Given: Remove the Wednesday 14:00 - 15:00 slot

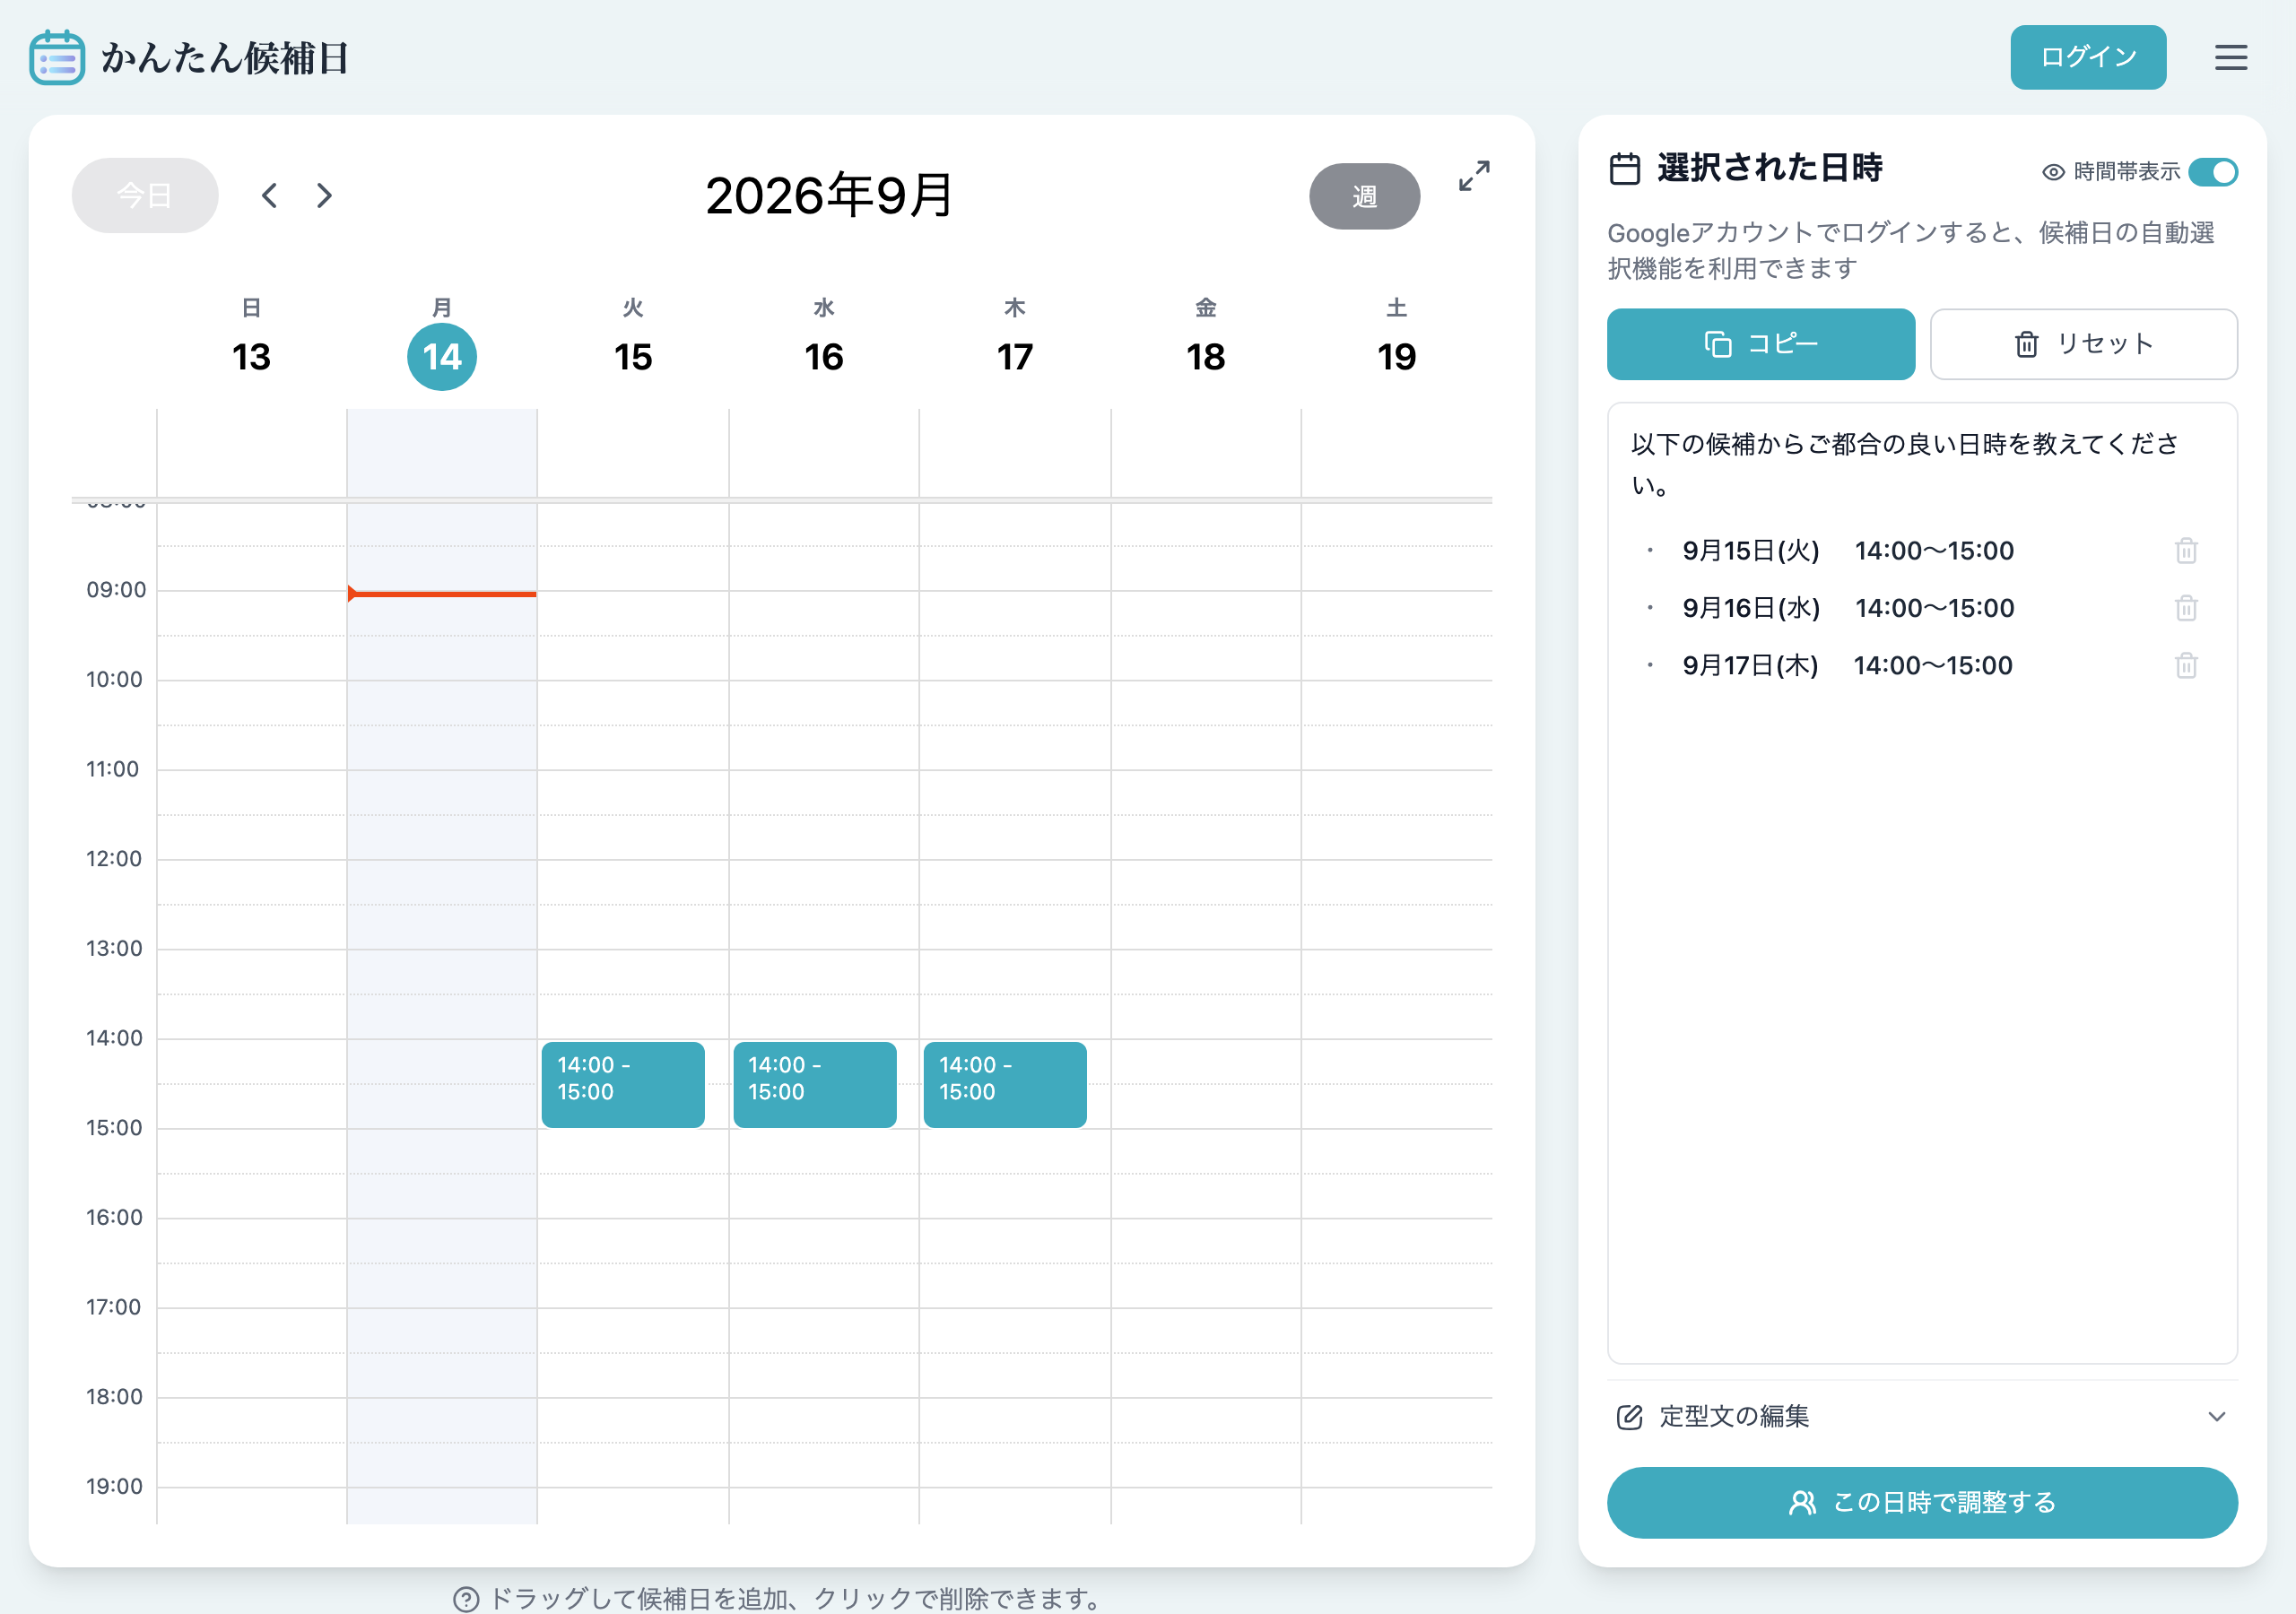Looking at the screenshot, I should click(815, 1085).
